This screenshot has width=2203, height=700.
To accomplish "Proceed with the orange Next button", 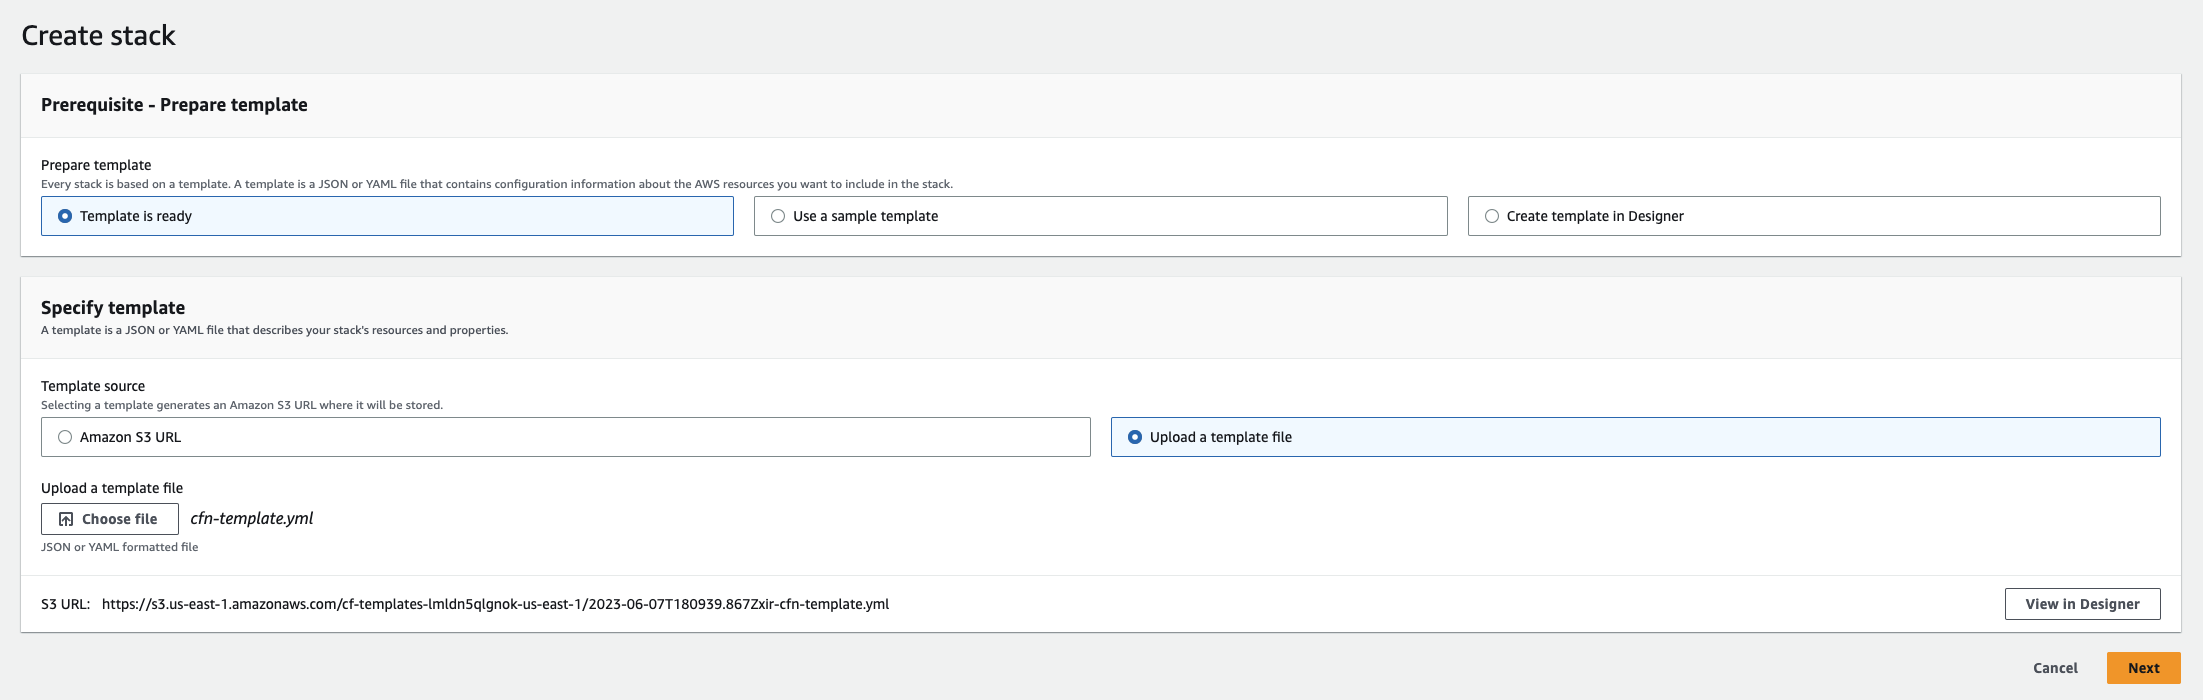I will coord(2143,668).
